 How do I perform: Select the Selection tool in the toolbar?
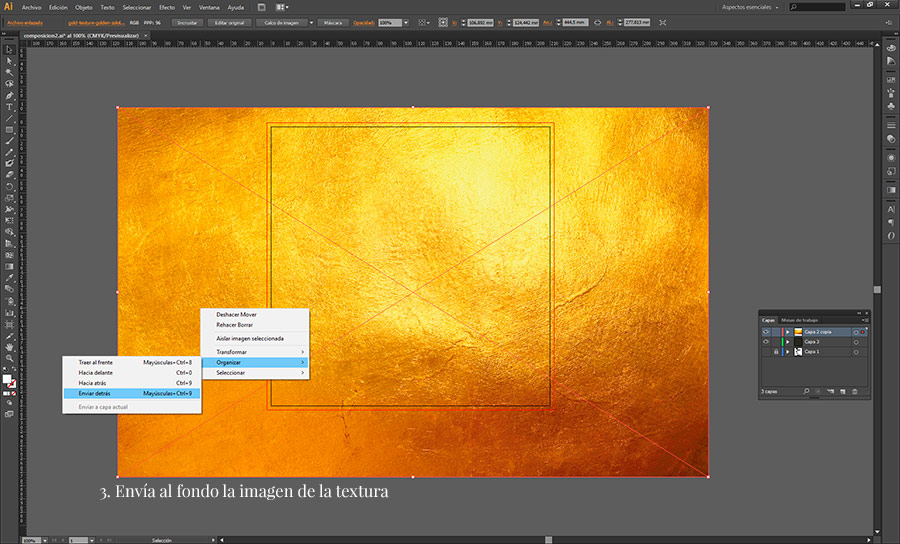(9, 49)
